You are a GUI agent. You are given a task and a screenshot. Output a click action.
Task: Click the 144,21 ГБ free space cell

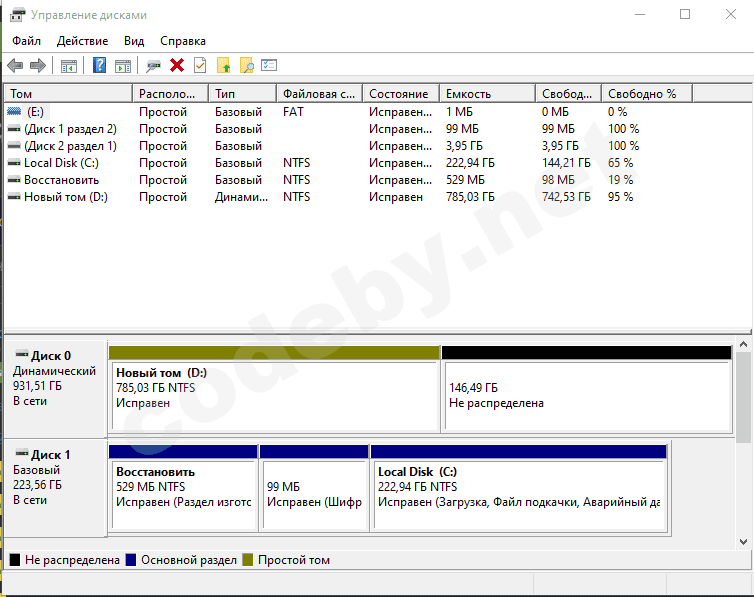coord(566,163)
